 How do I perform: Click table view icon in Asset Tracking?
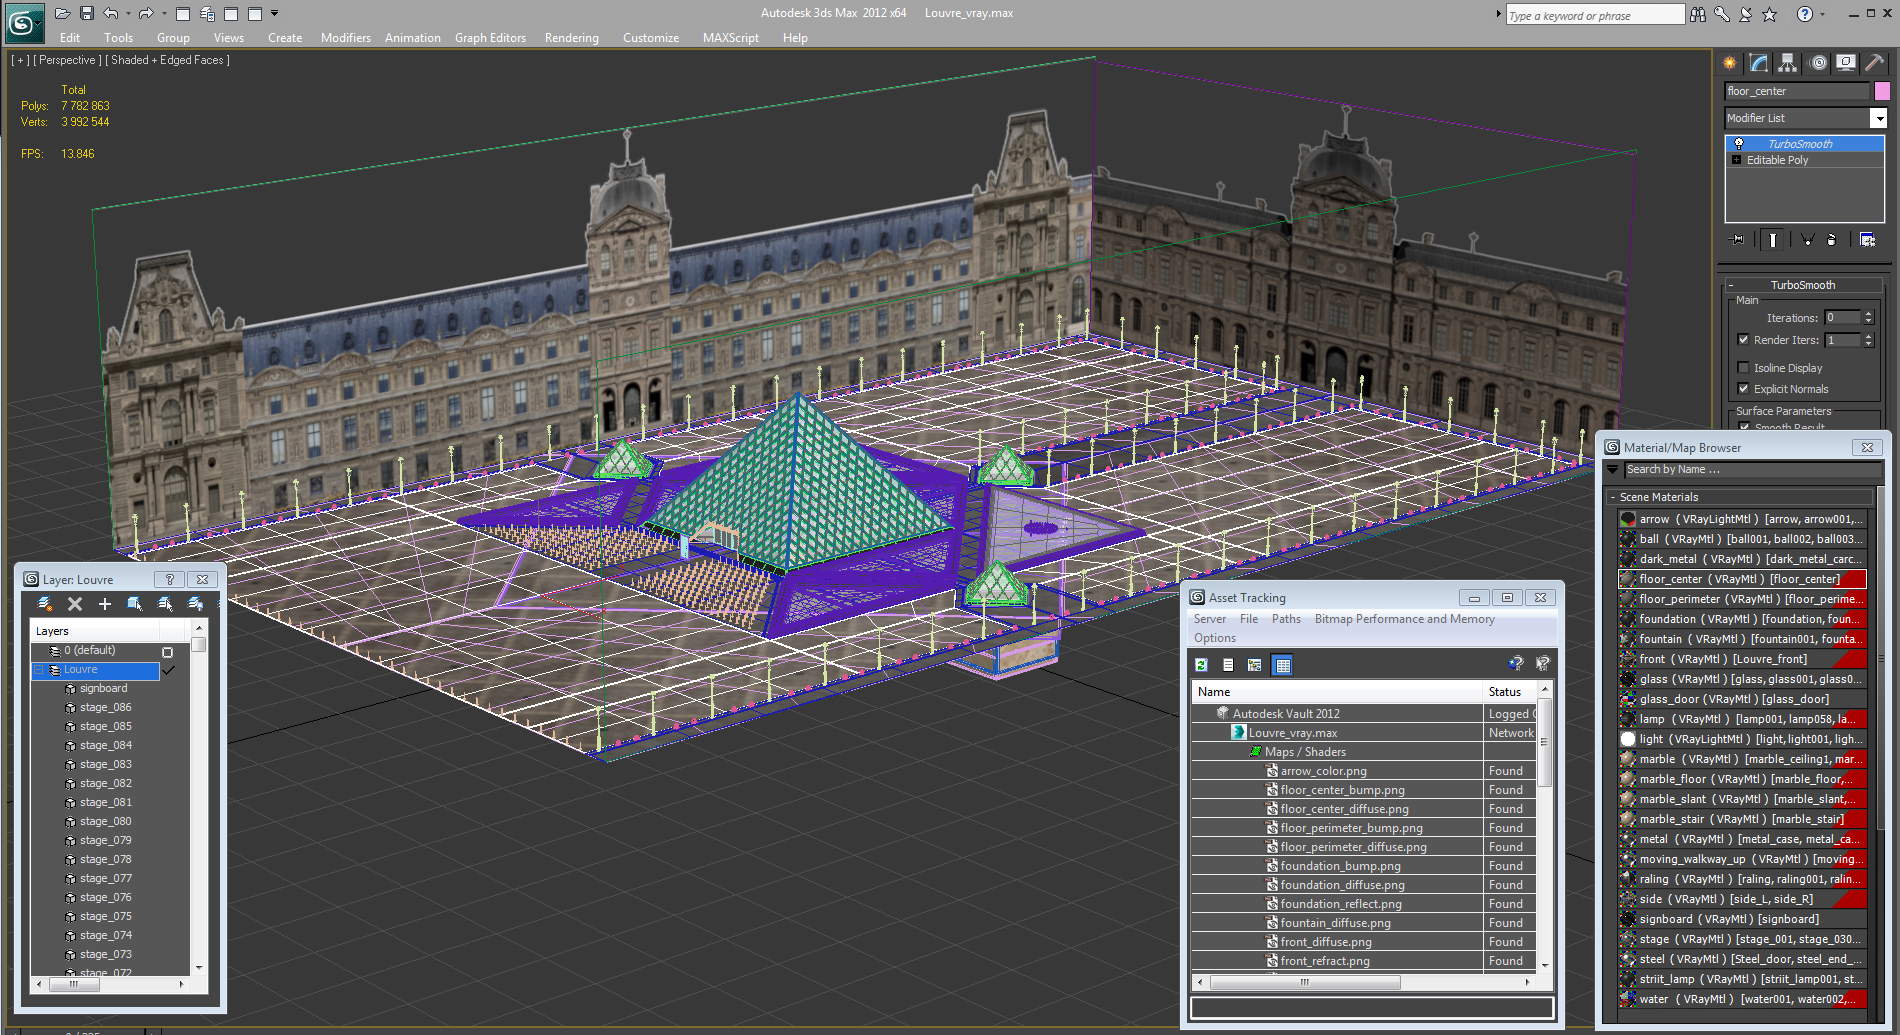1283,665
